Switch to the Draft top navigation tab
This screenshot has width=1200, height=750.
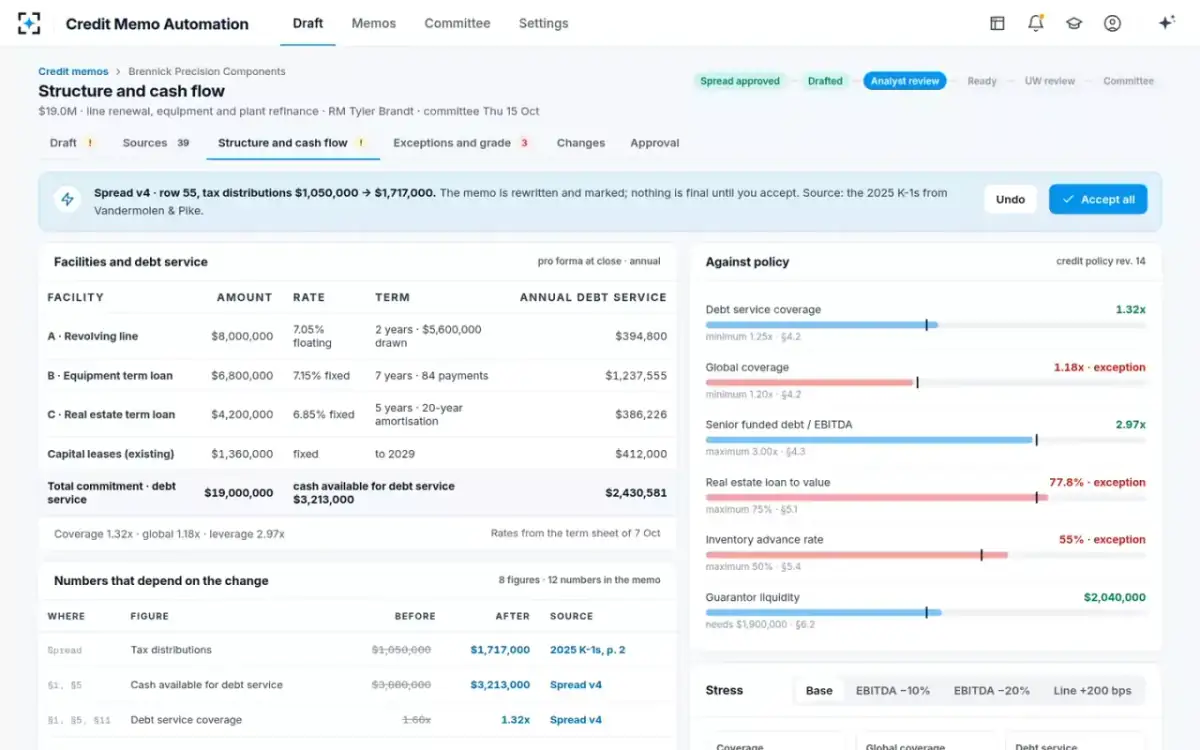point(308,23)
